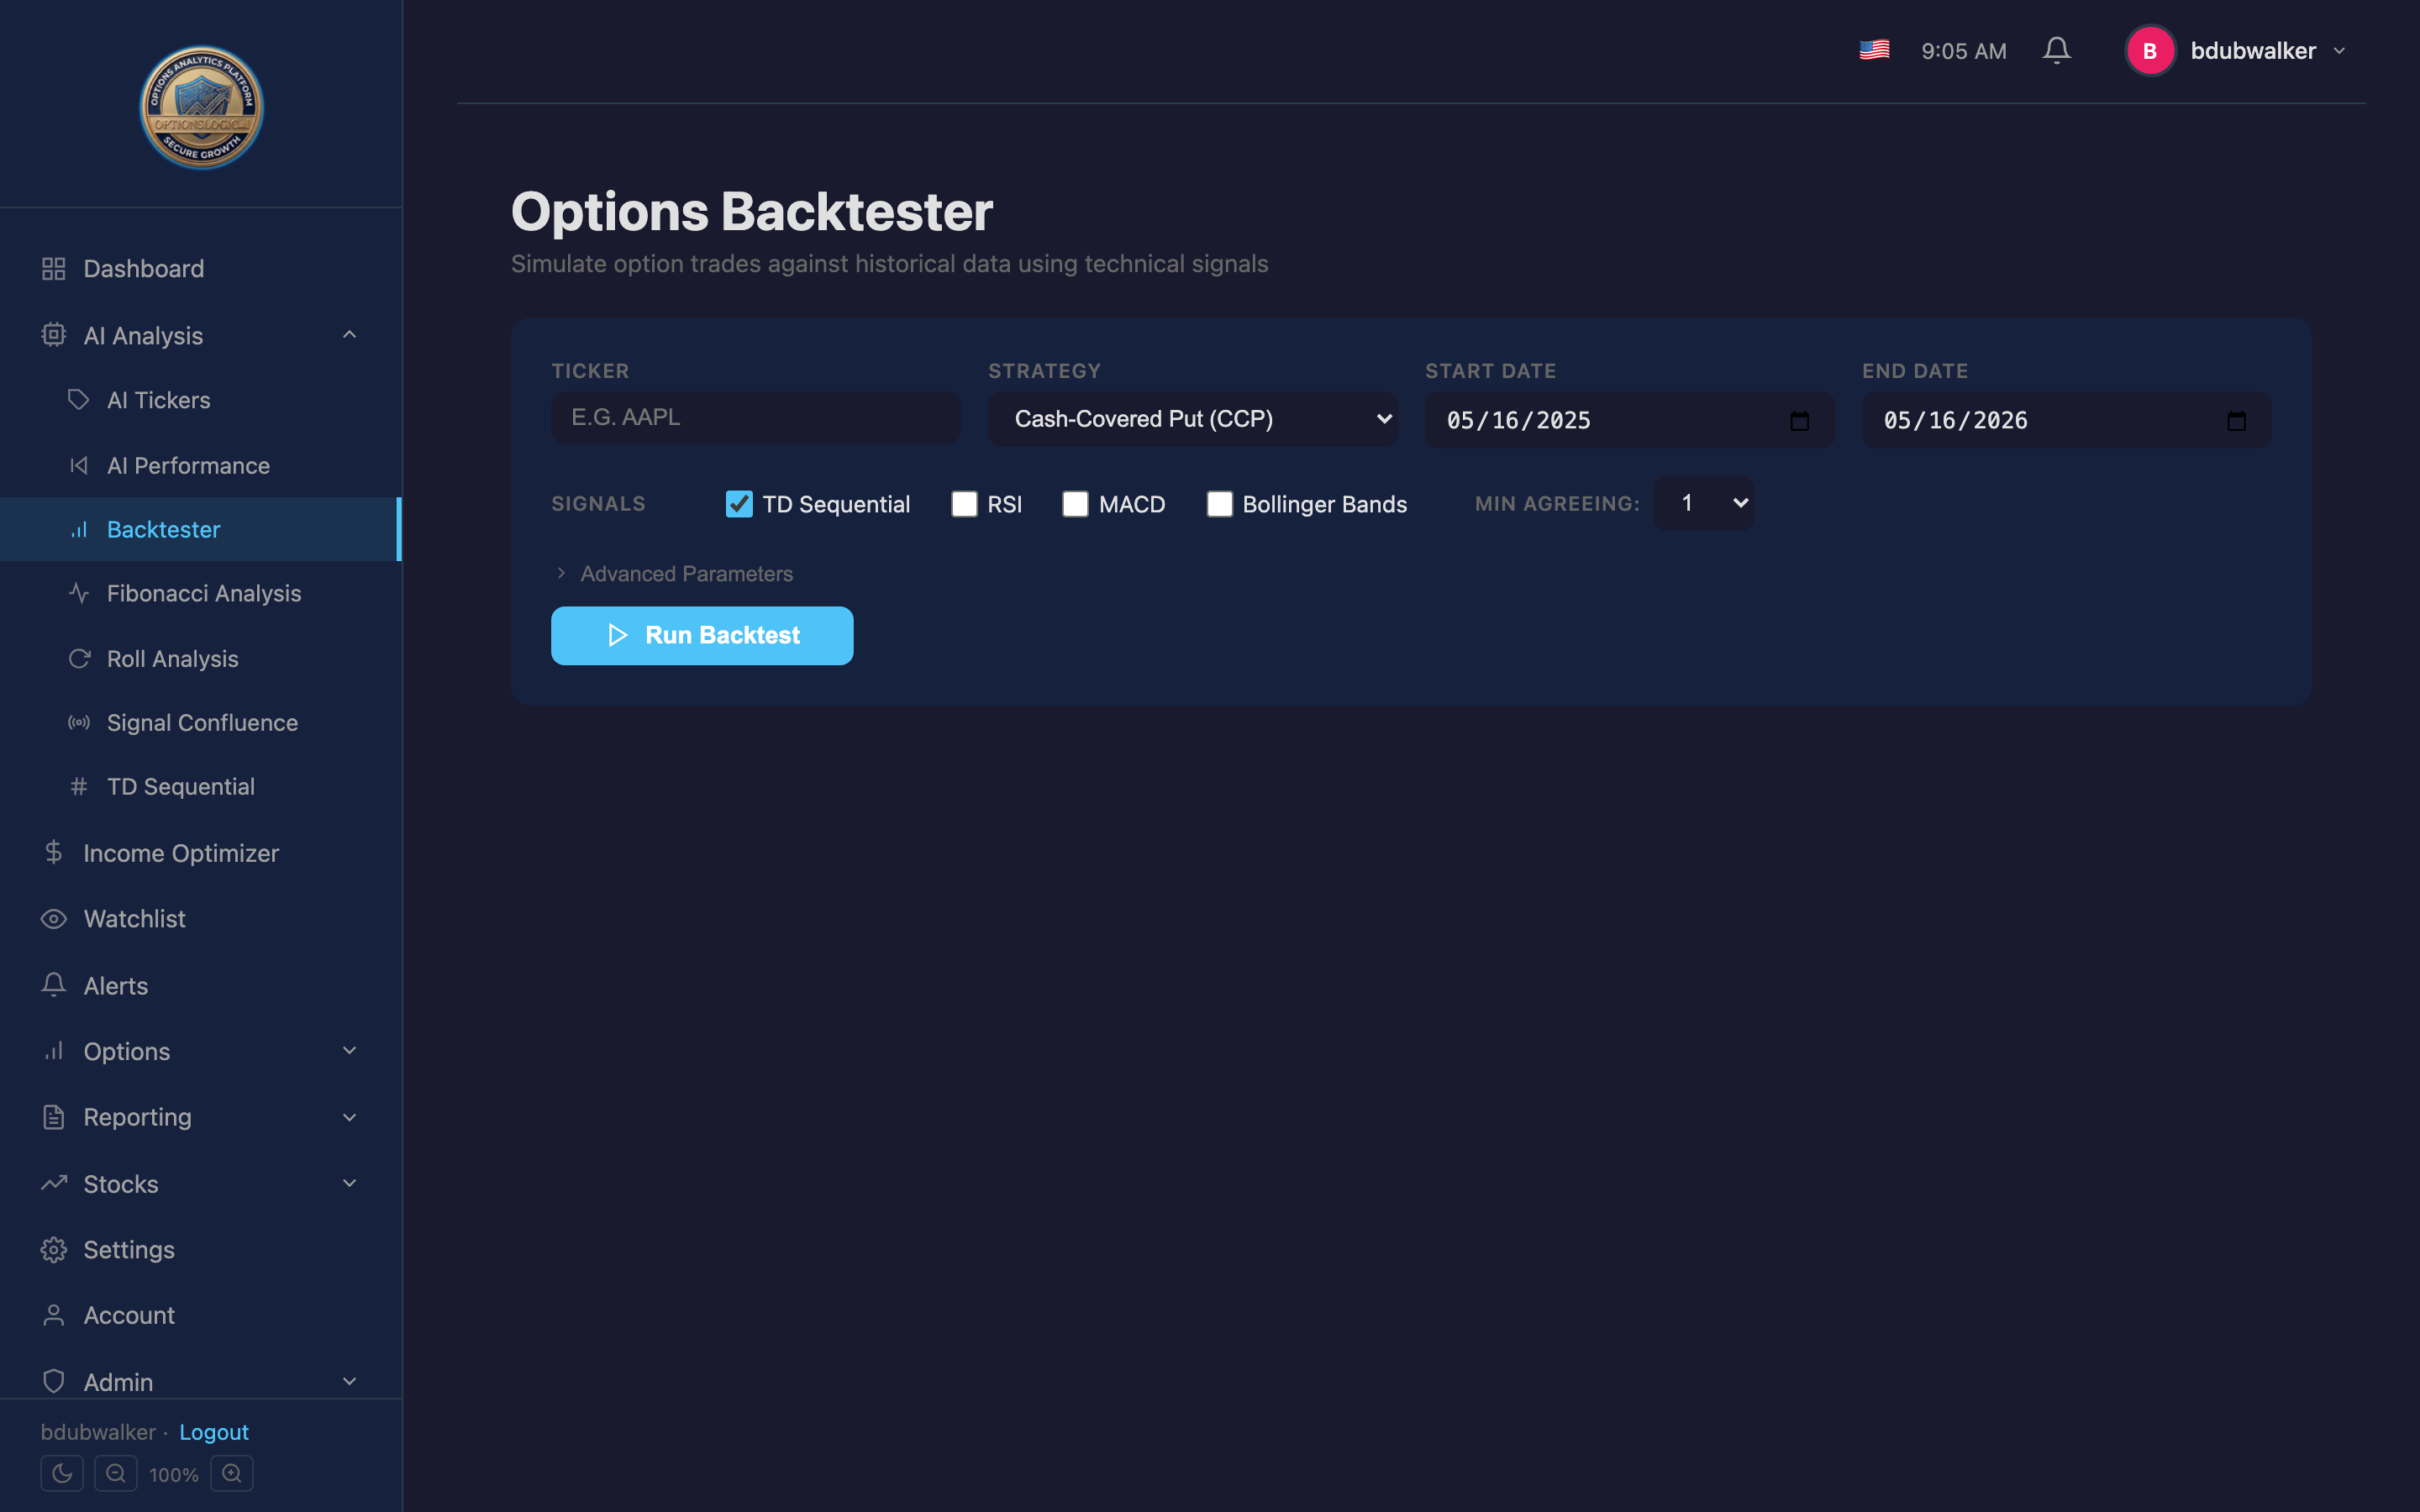
Task: Open notifications bell in header
Action: click(2056, 50)
